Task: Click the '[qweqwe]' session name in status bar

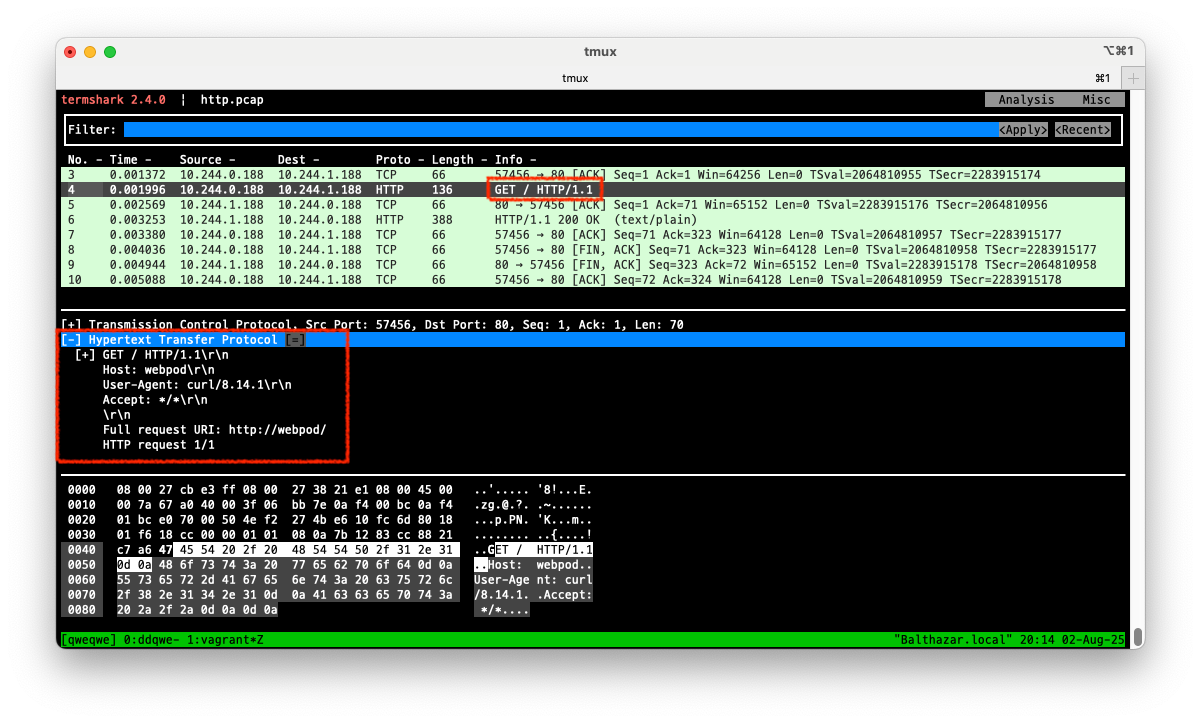Action: click(89, 639)
